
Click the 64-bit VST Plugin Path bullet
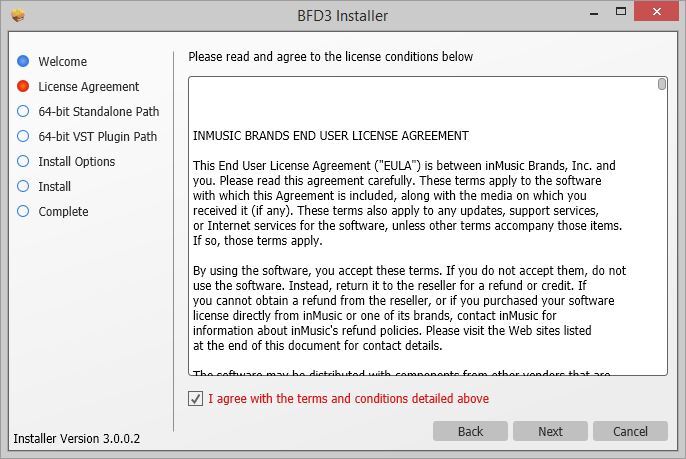coord(23,136)
